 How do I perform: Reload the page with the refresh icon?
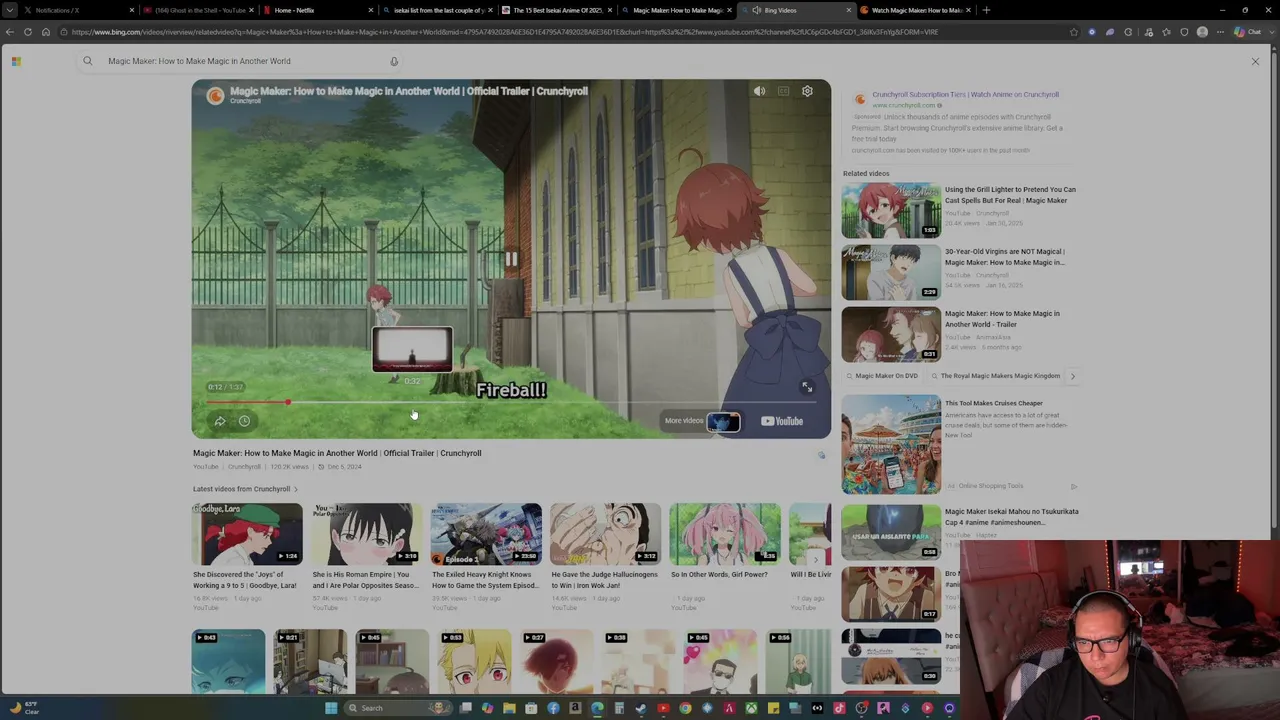(x=28, y=32)
